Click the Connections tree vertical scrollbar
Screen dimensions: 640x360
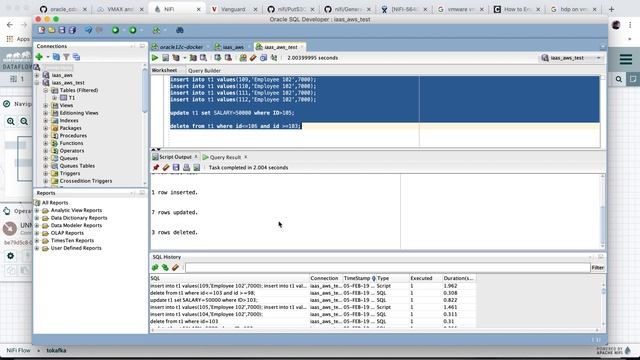click(x=144, y=92)
